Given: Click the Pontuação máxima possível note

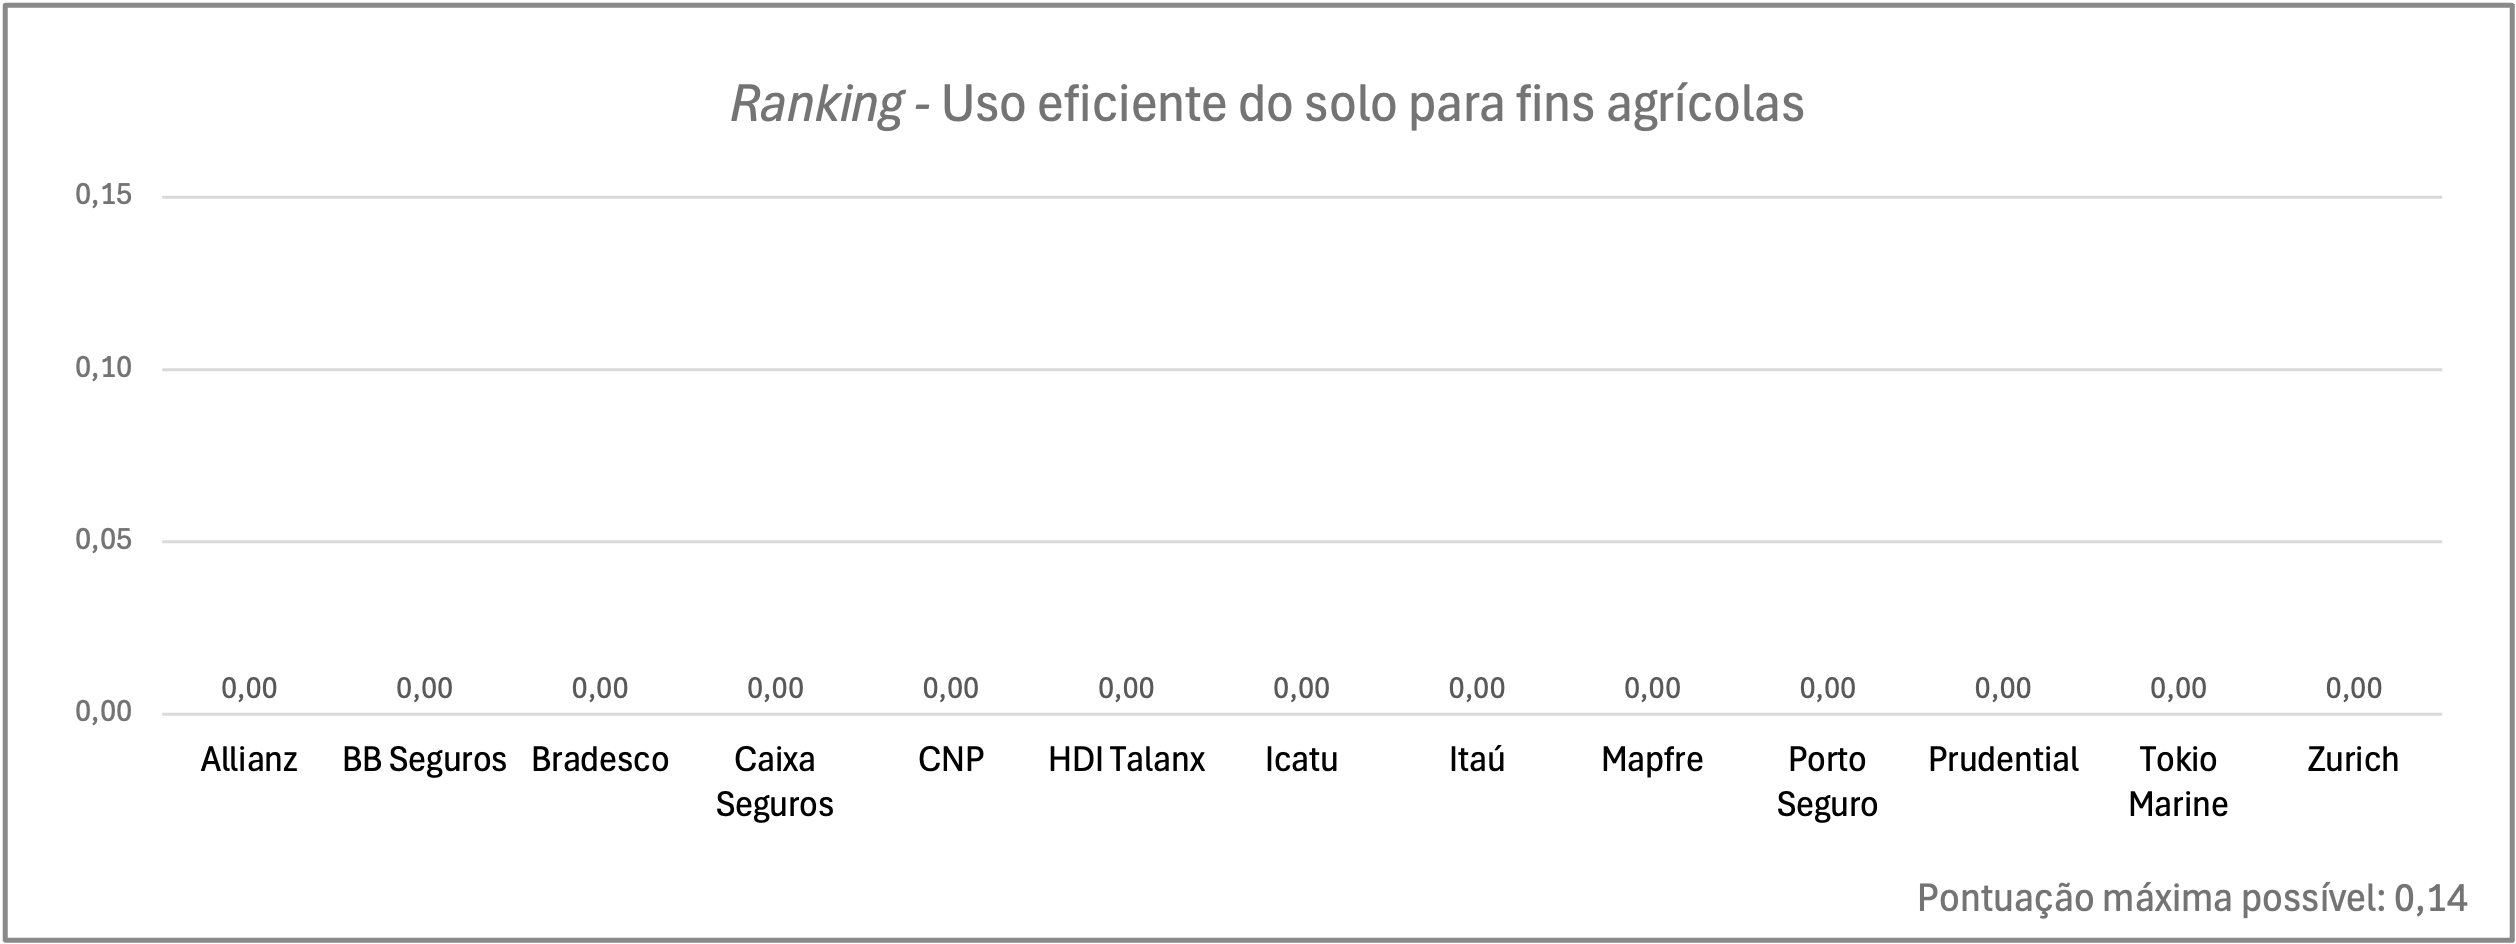Looking at the screenshot, I should (x=2192, y=898).
